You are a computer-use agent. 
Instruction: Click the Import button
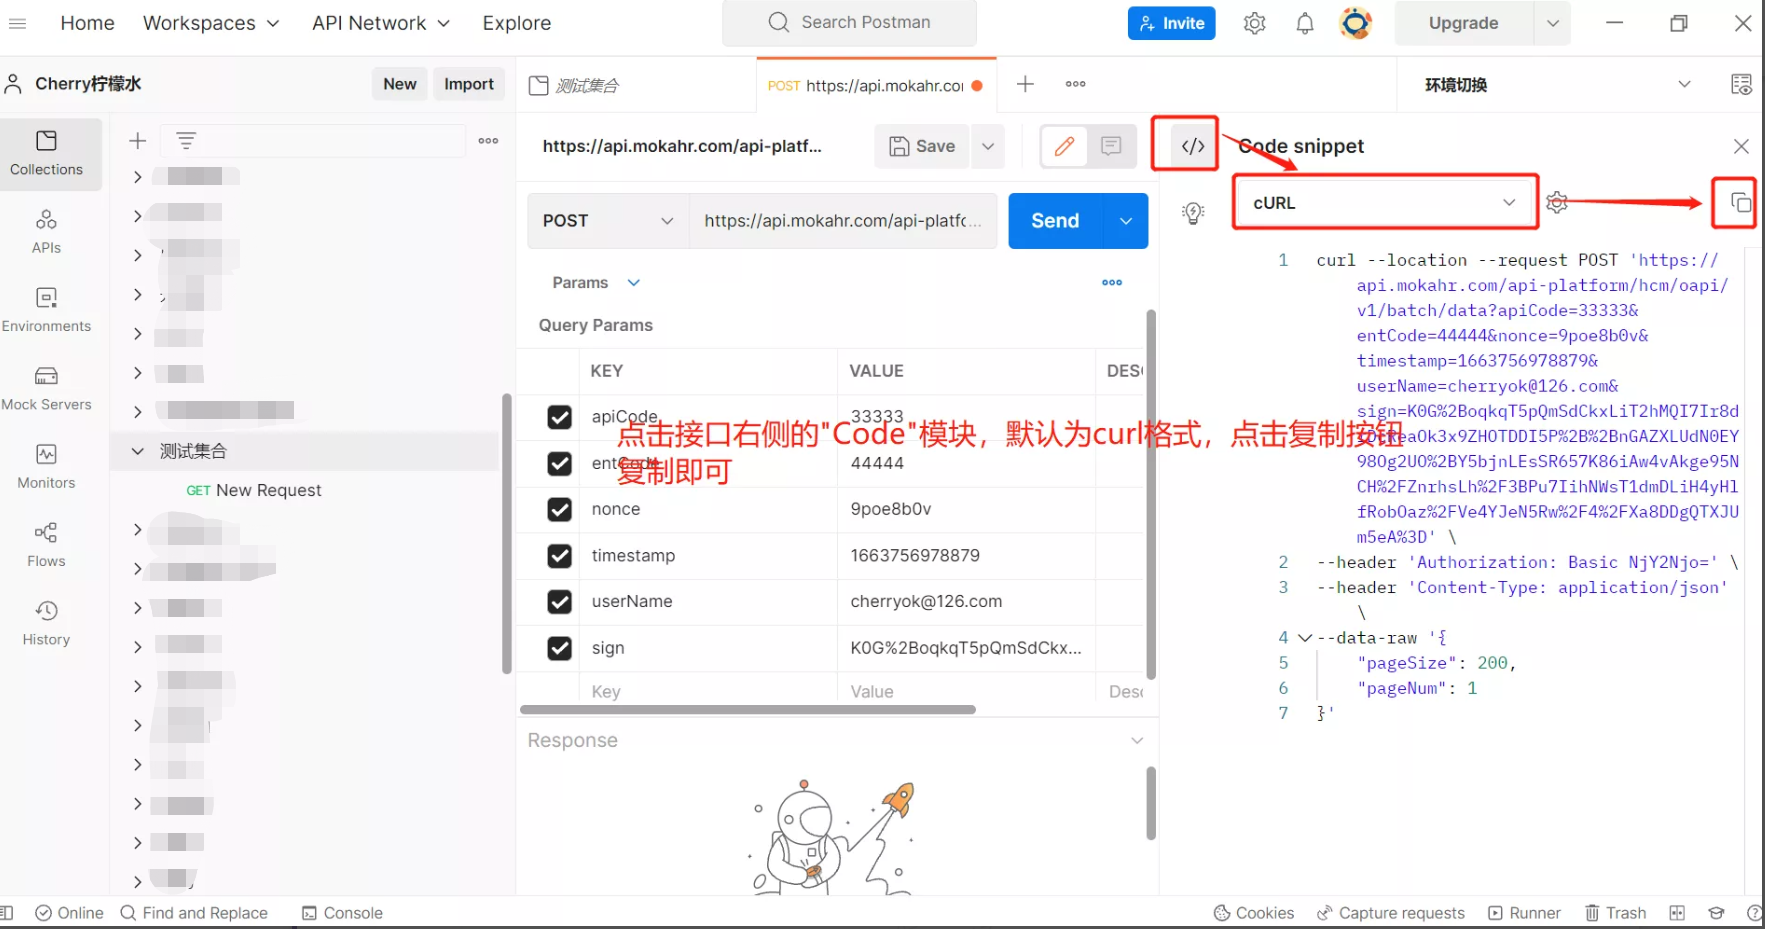[x=469, y=84]
